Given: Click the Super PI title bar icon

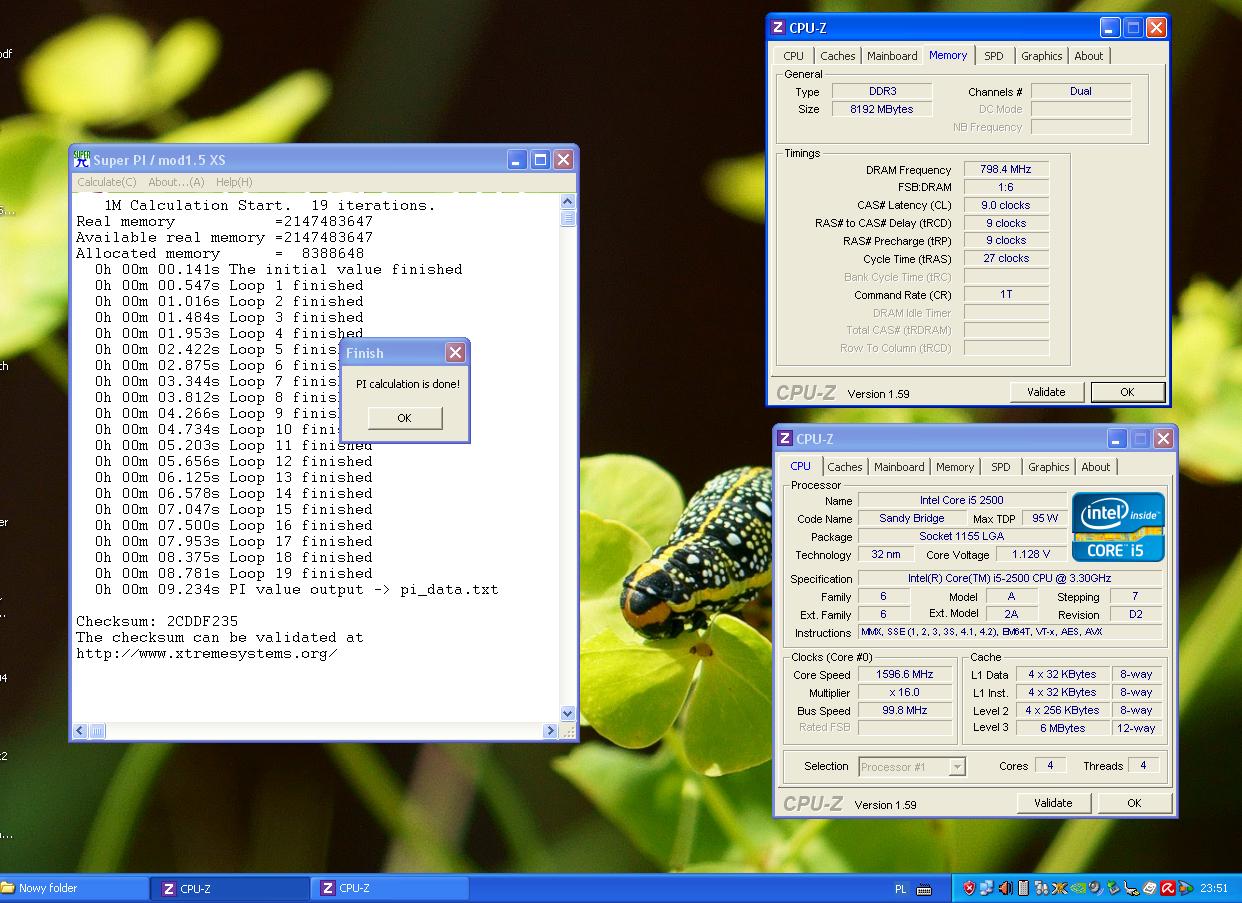Looking at the screenshot, I should pos(82,159).
